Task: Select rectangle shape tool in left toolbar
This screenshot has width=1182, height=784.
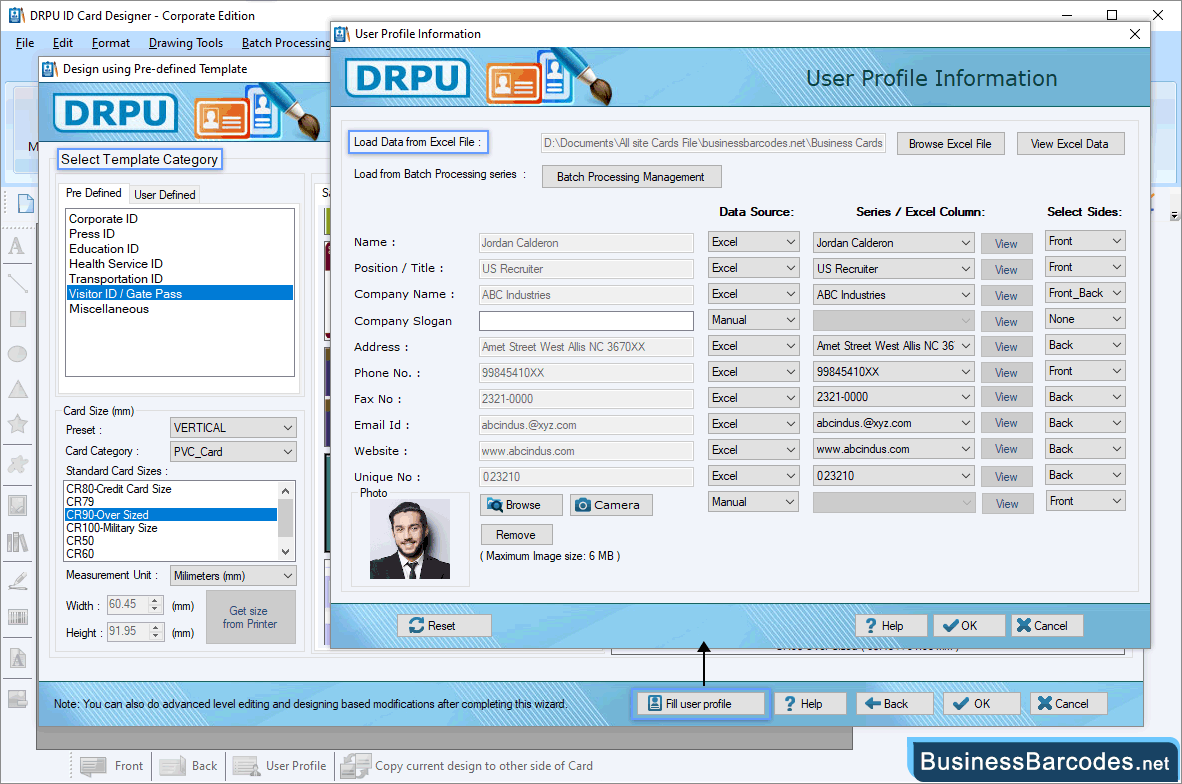Action: point(17,319)
